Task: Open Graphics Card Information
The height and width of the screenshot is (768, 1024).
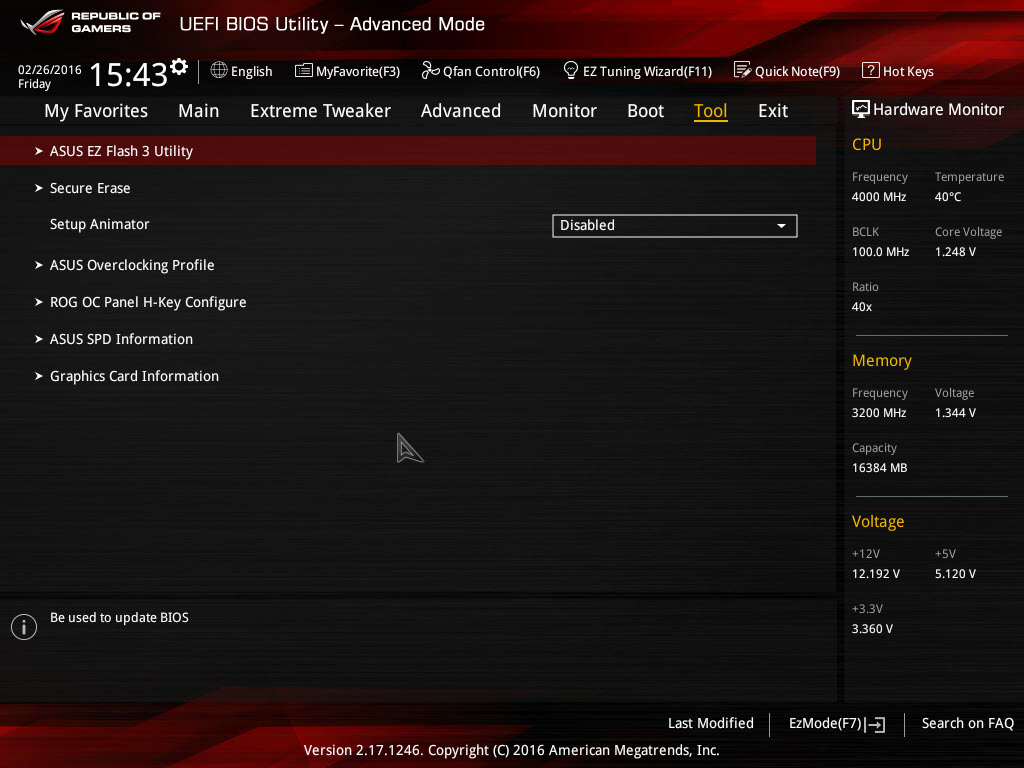Action: (408, 376)
